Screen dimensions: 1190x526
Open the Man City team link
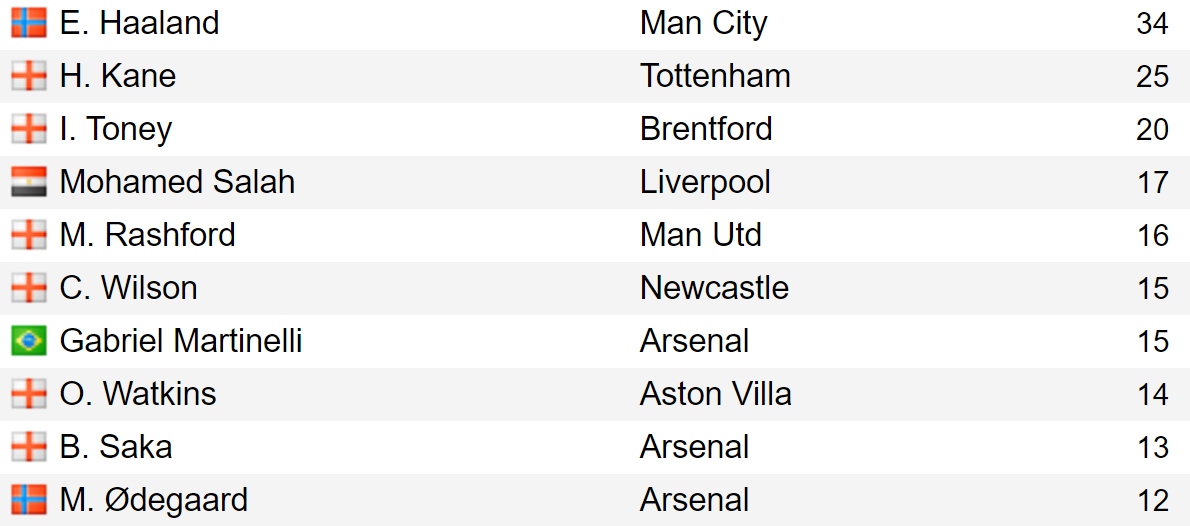pos(704,24)
